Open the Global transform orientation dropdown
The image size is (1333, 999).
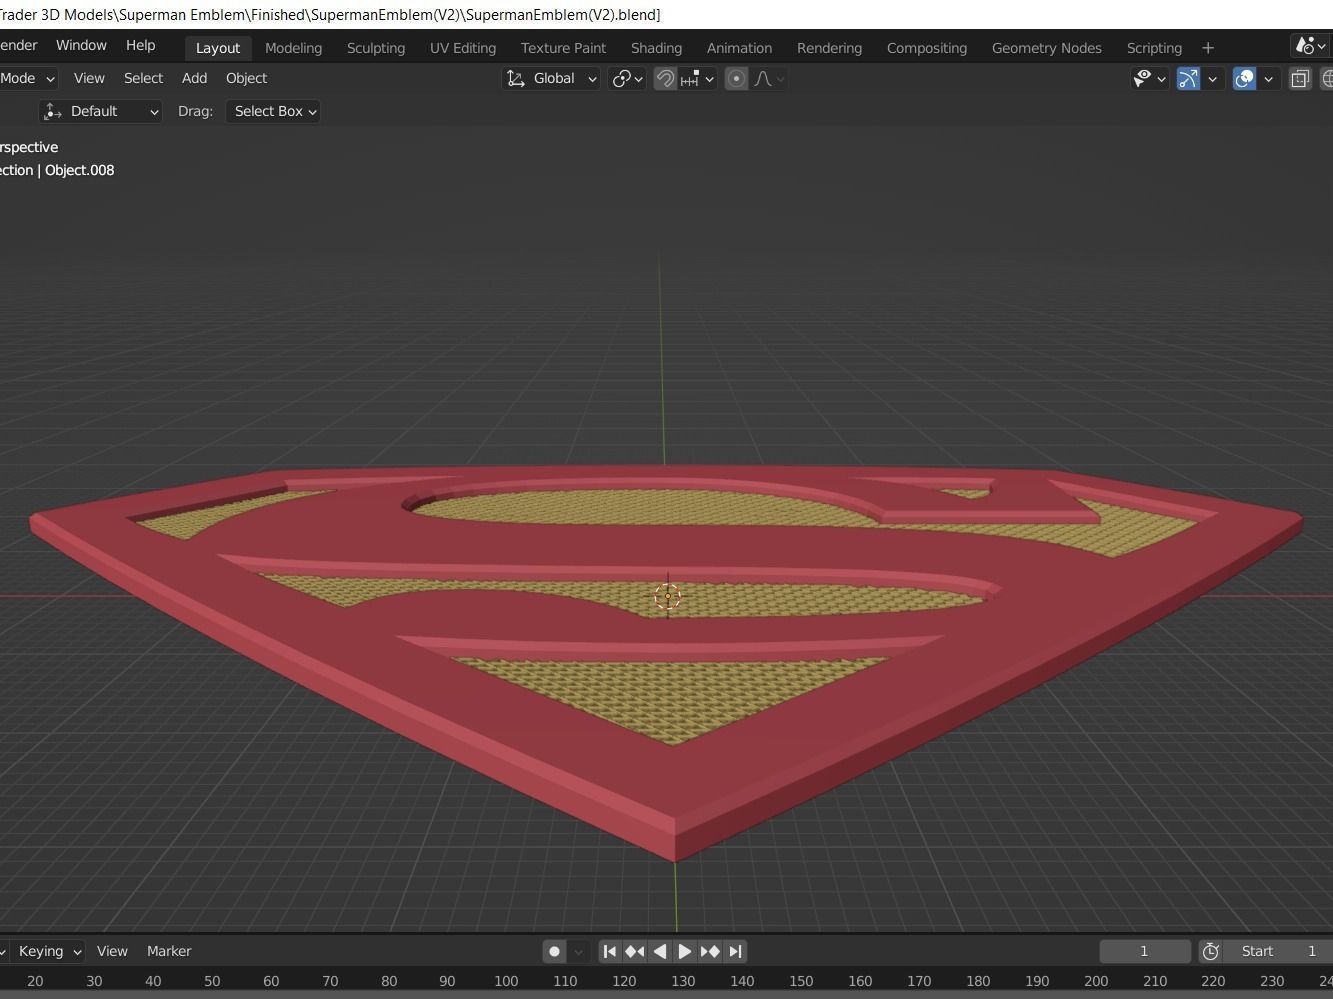(551, 78)
